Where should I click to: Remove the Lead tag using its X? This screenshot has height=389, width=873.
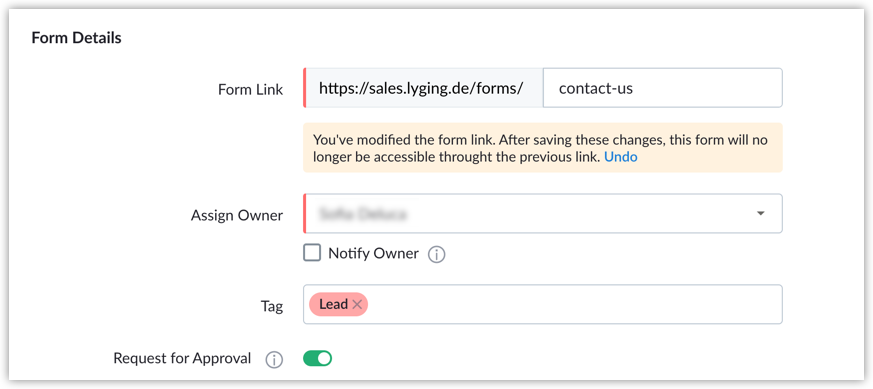[x=357, y=304]
